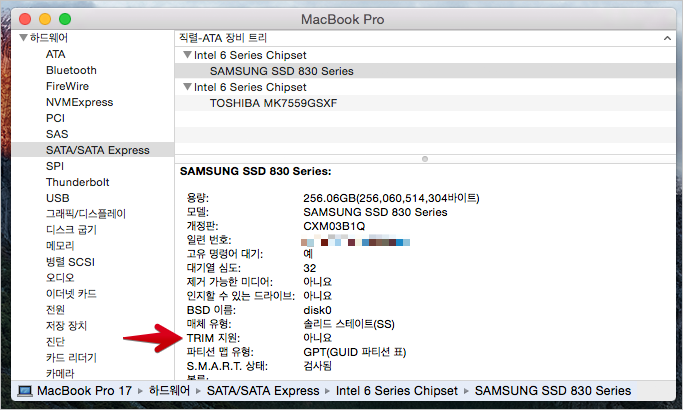Image resolution: width=683 pixels, height=410 pixels.
Task: Select 카드 리더기 in the sidebar
Action: coord(71,358)
